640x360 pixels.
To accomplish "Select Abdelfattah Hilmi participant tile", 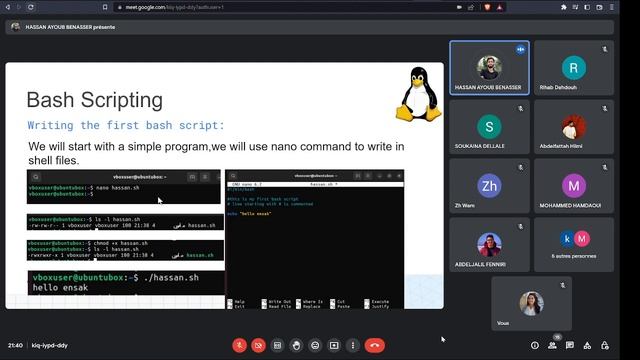I will tap(574, 127).
